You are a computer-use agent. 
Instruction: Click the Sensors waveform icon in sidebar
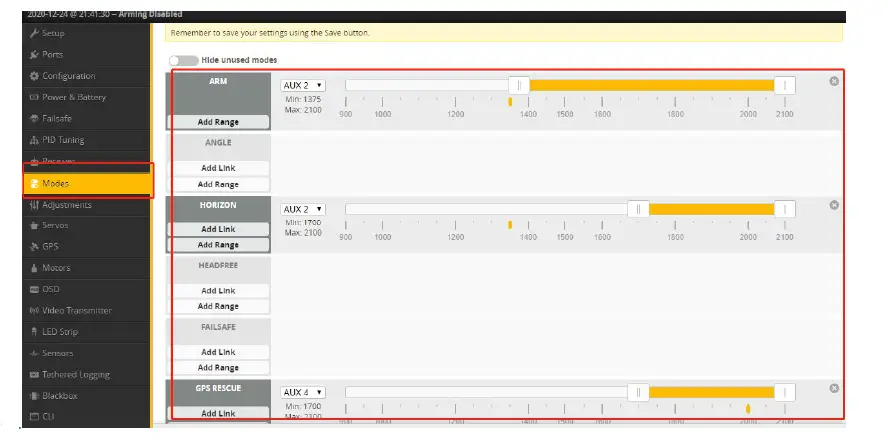point(34,353)
